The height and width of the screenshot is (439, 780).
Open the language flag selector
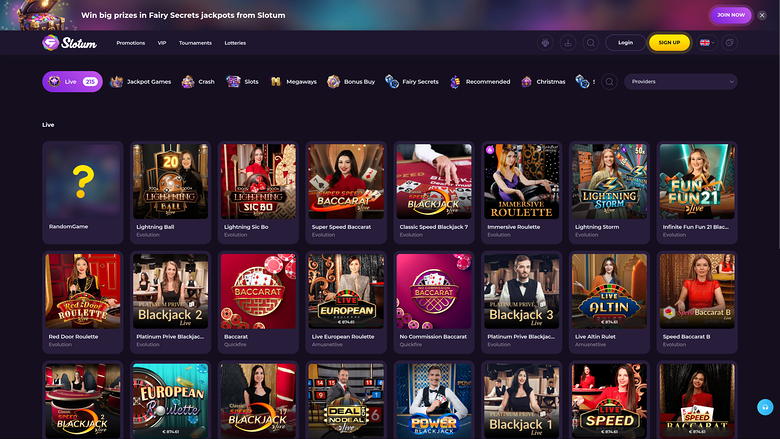(707, 43)
